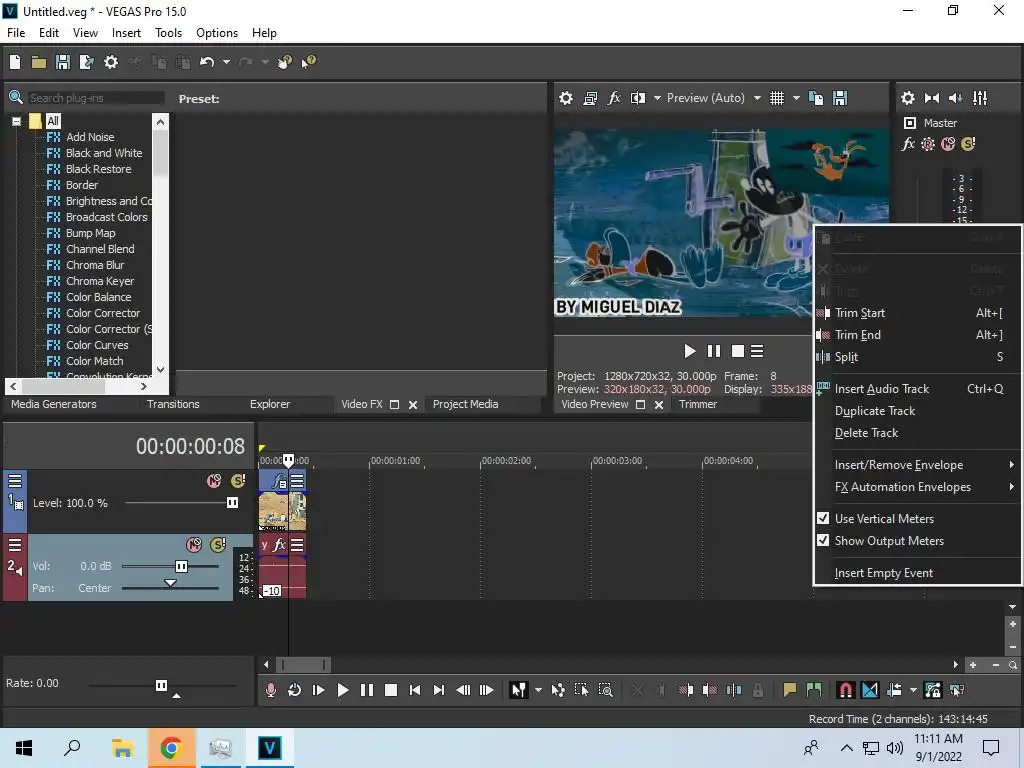This screenshot has height=768, width=1024.
Task: Create a new project with toolbar icon
Action: tap(15, 62)
